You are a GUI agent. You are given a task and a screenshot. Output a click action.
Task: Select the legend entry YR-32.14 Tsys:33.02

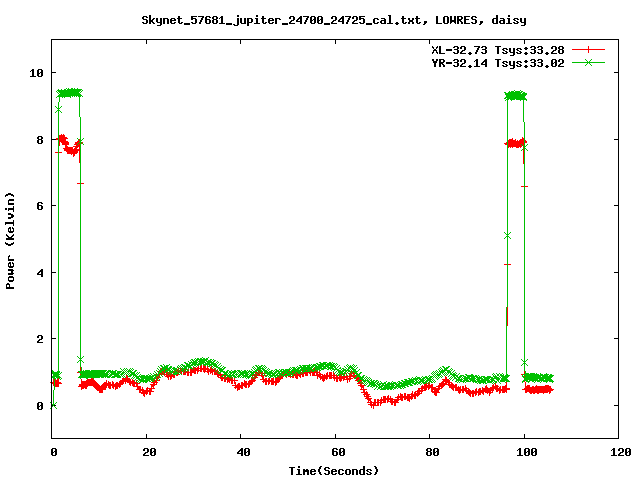tap(498, 63)
